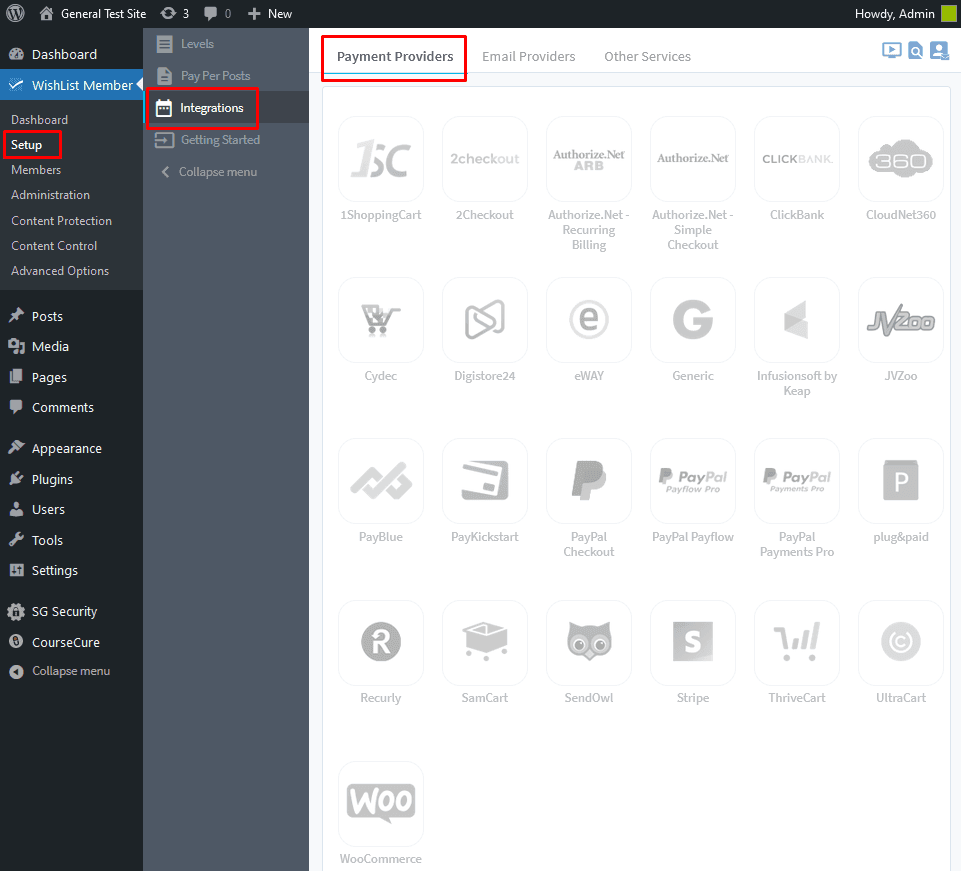The image size is (961, 871).
Task: Open WishList Member Dashboard submenu link
Action: [39, 120]
